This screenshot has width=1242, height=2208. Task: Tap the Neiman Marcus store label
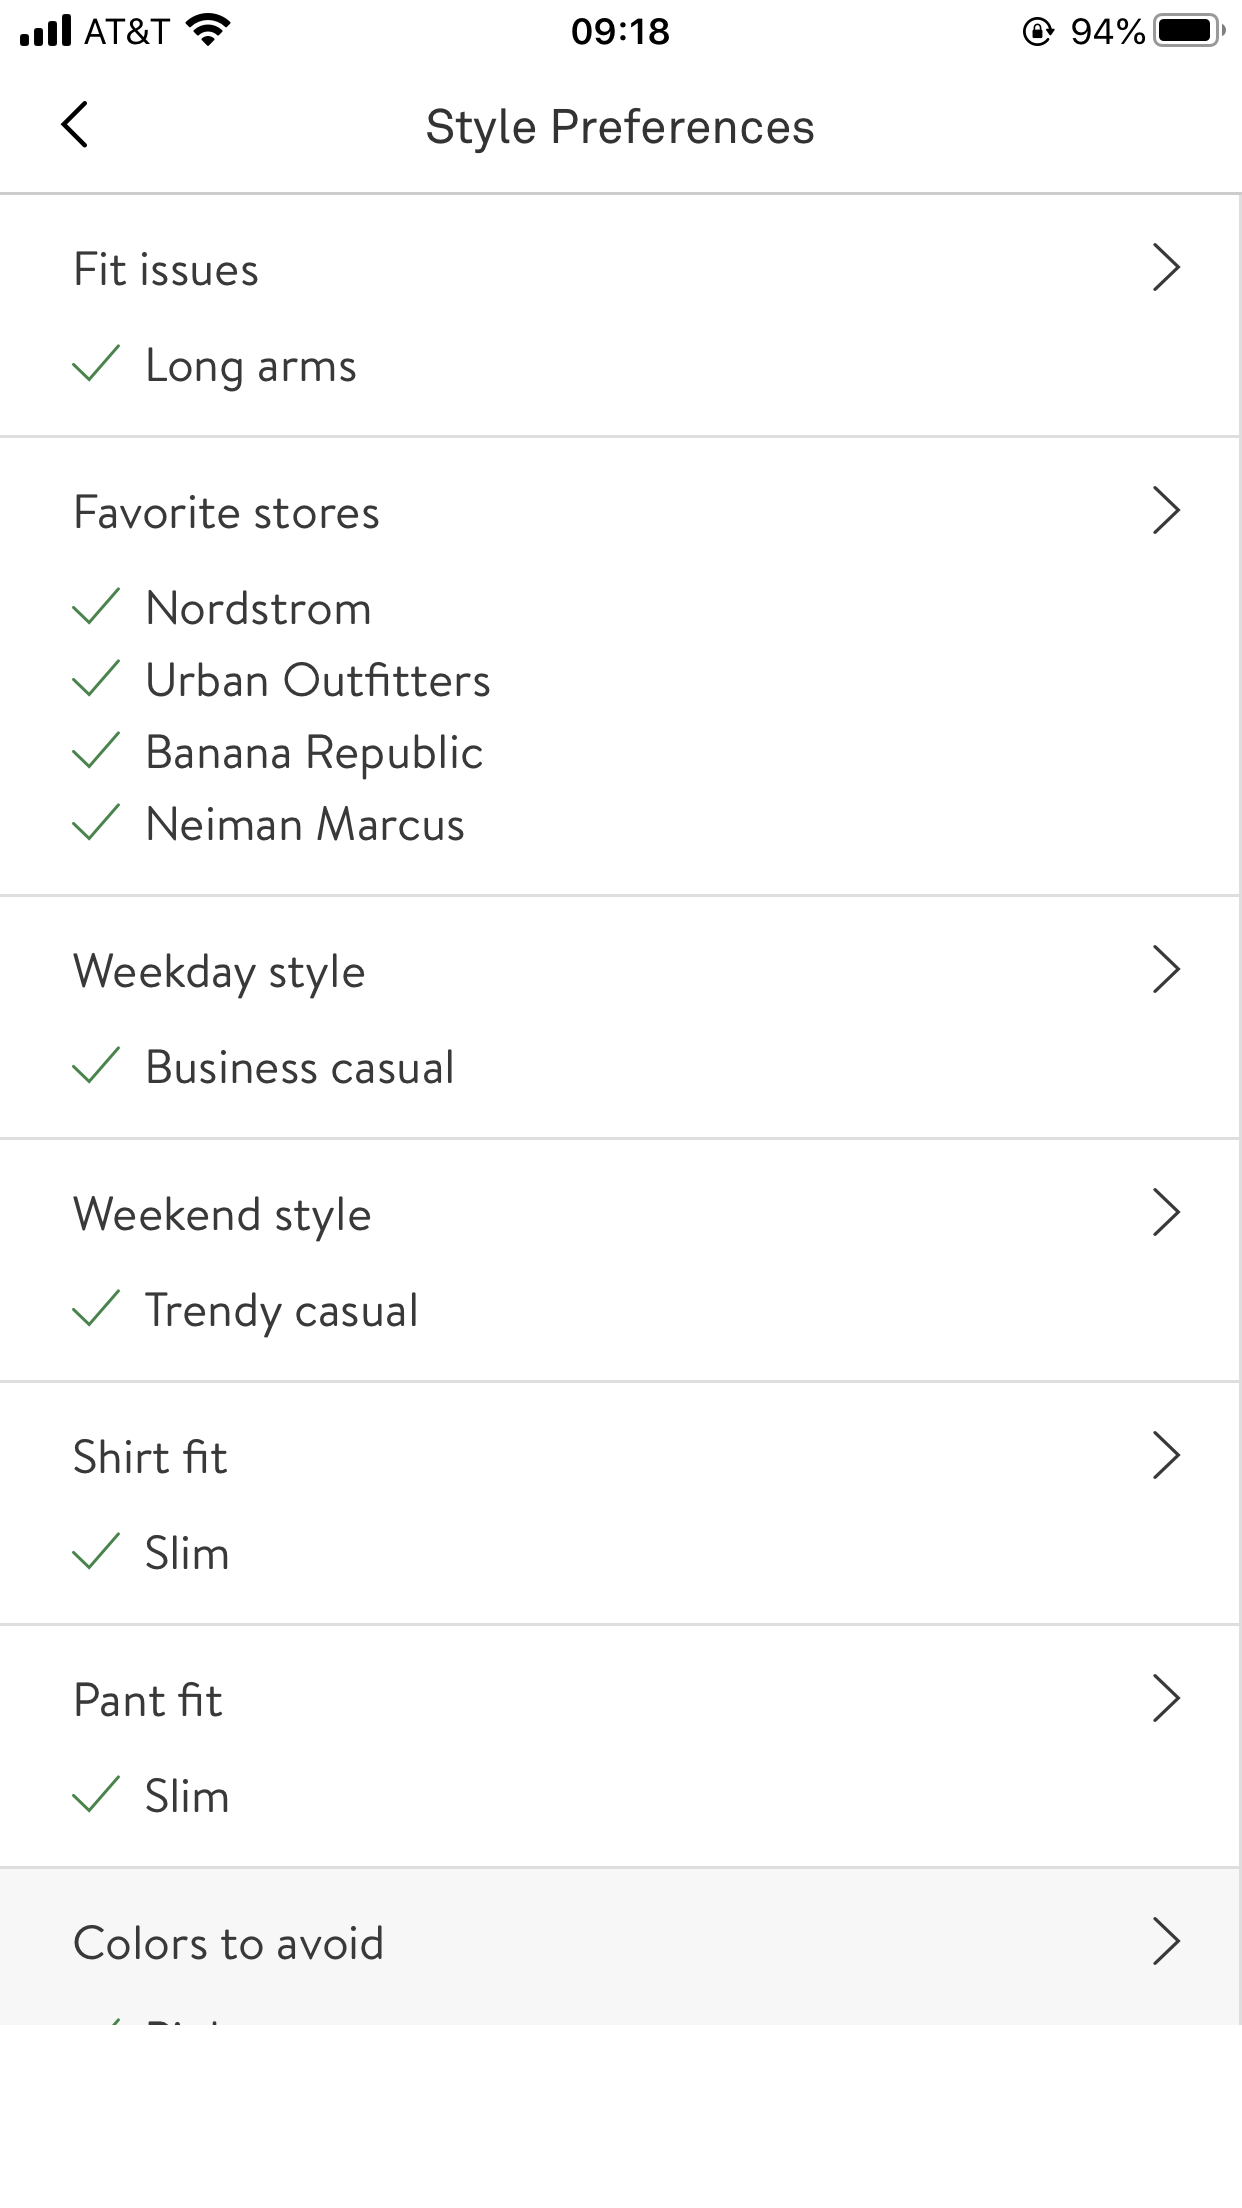305,825
